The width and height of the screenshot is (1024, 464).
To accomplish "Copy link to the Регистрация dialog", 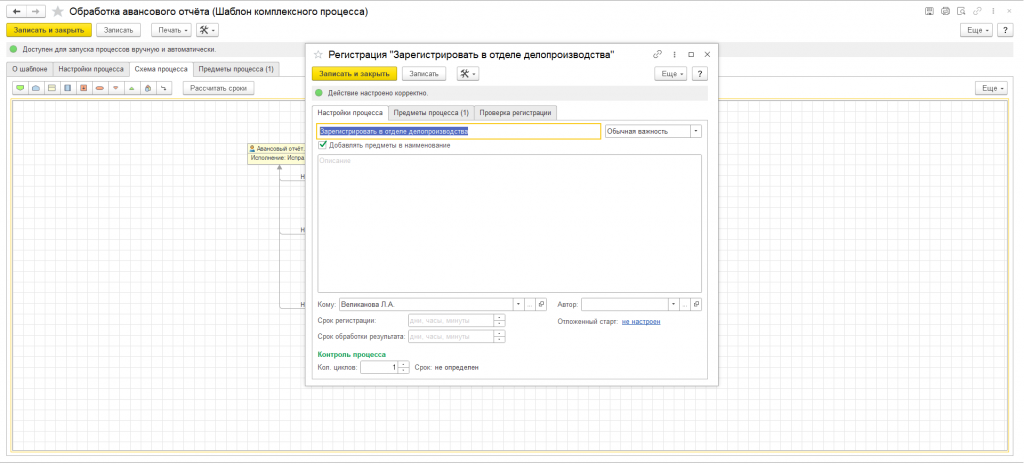I will pyautogui.click(x=657, y=54).
